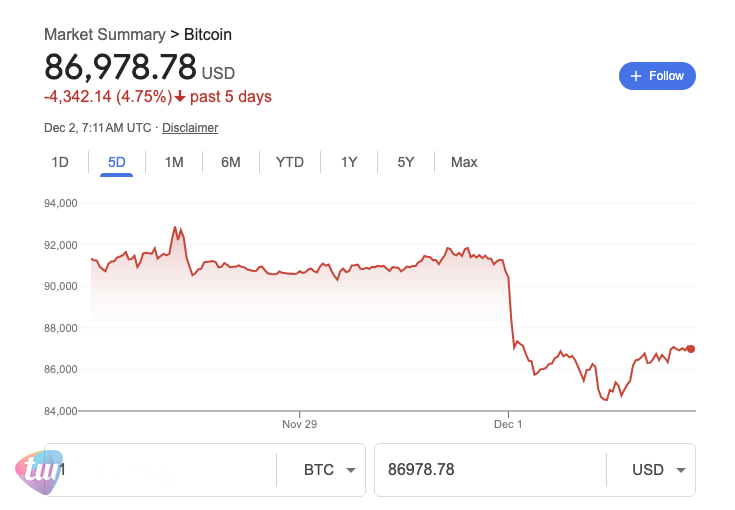Show the YTD chart range
Viewport: 735px width, 510px height.
click(x=290, y=162)
